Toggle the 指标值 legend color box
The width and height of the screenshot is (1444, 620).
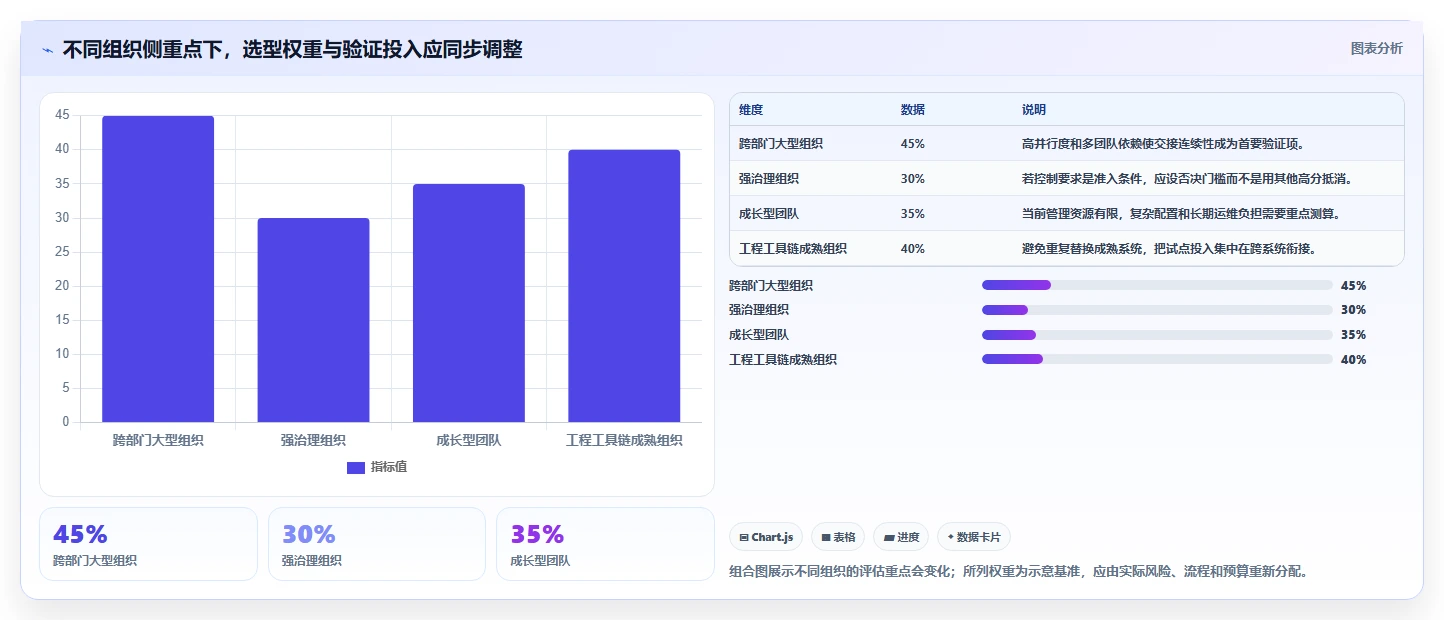click(x=356, y=467)
